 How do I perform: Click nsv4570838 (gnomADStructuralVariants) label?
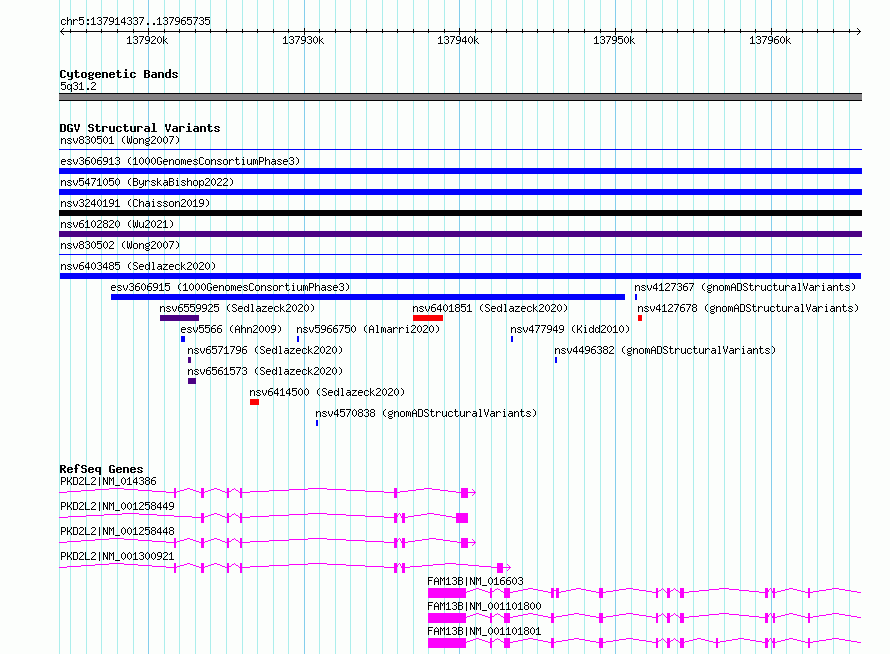coord(426,413)
